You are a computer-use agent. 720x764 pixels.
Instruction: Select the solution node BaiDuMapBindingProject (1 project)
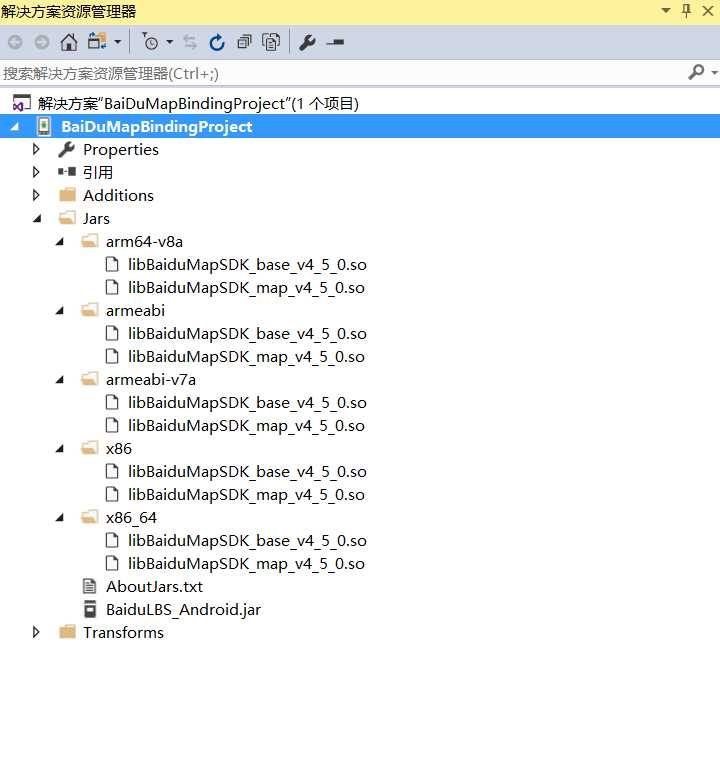[198, 103]
